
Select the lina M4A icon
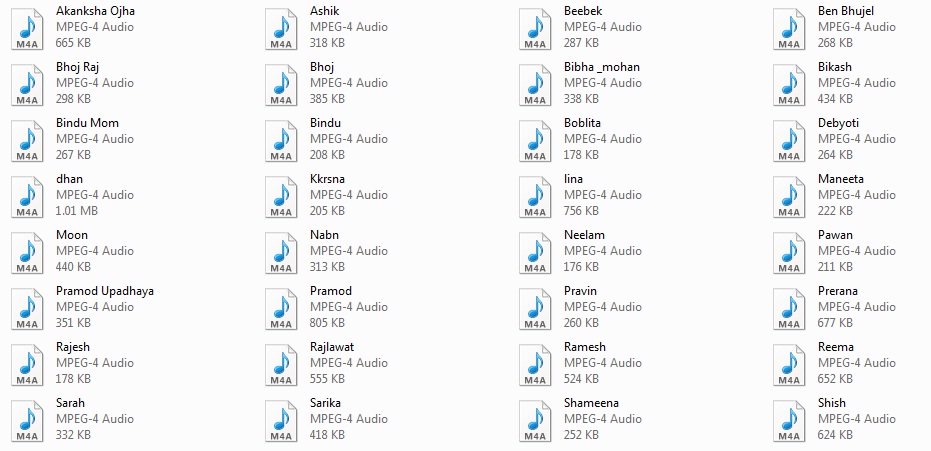[536, 197]
